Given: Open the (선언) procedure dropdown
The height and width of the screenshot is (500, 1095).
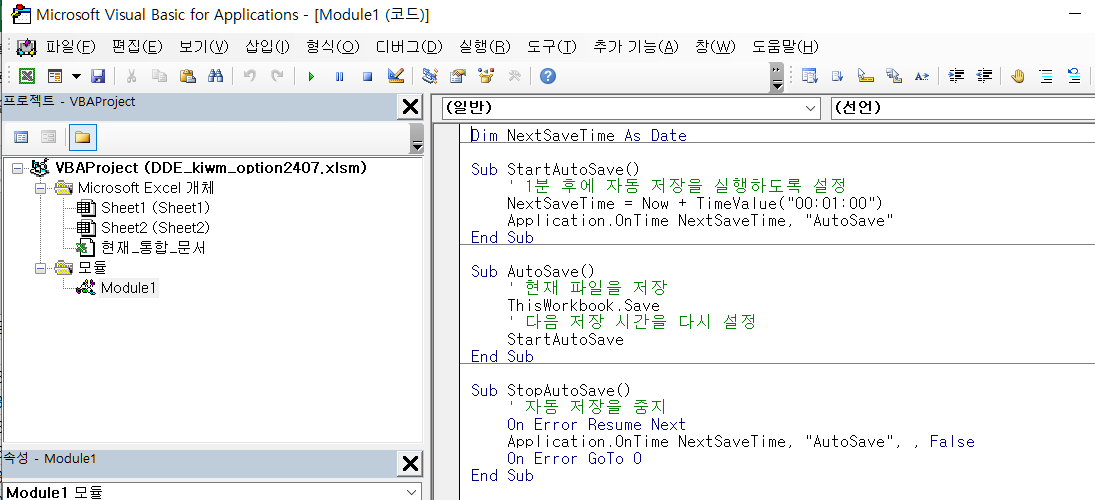Looking at the screenshot, I should click(x=963, y=108).
